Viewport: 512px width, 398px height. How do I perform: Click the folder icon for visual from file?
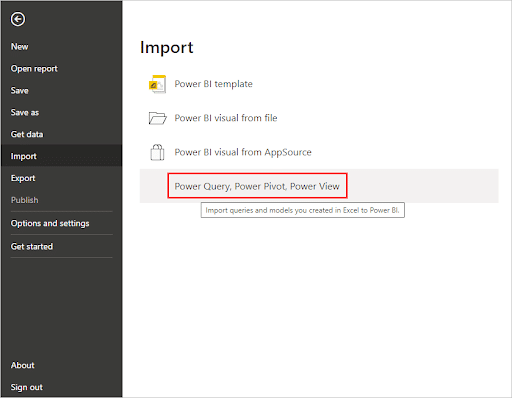click(x=157, y=118)
